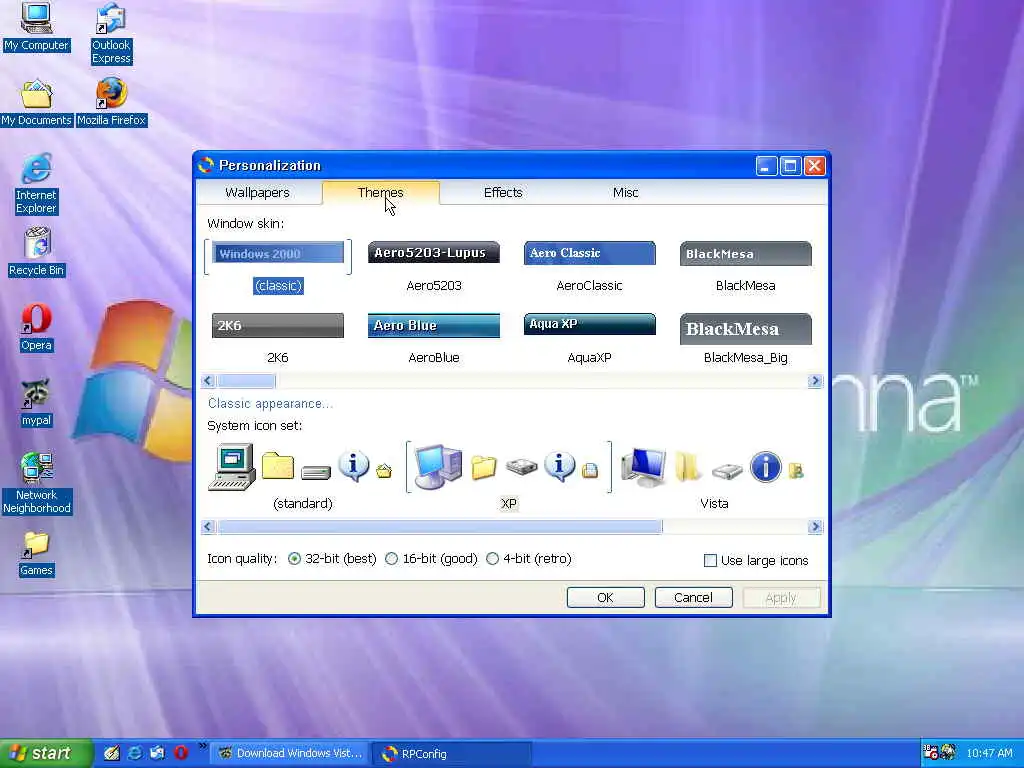The width and height of the screenshot is (1024, 768).
Task: Open My Computer desktop icon
Action: point(36,26)
